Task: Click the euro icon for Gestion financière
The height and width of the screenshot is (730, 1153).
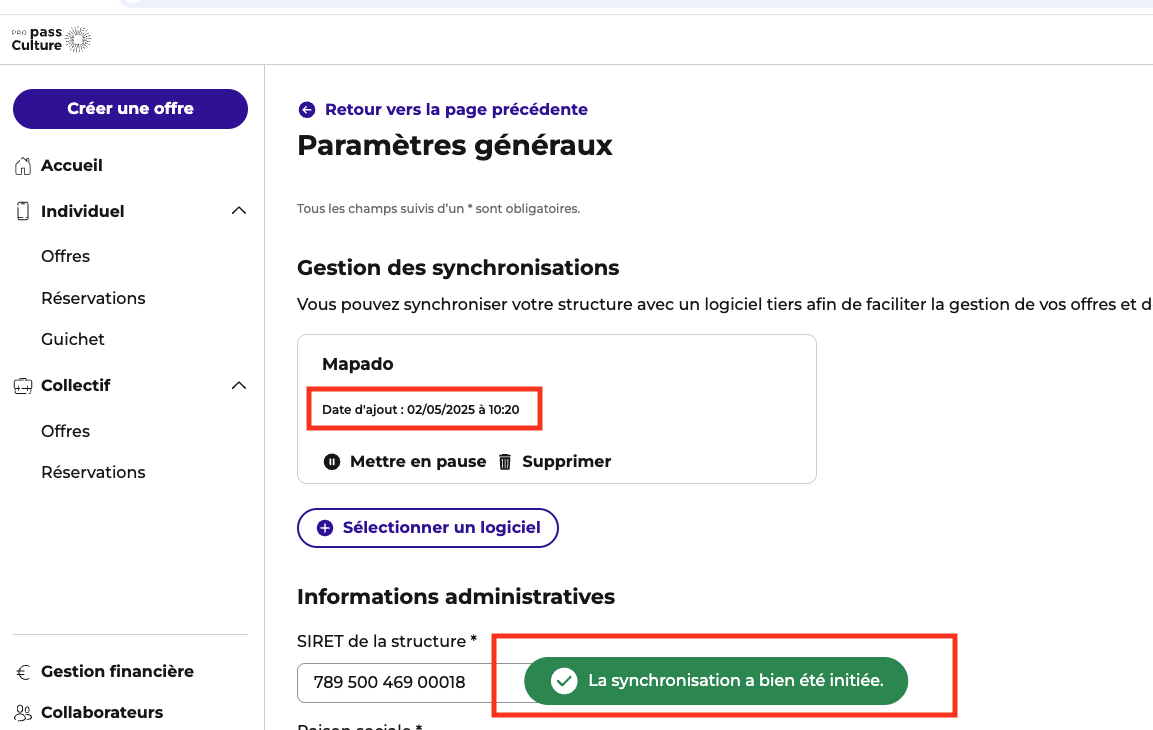Action: (x=23, y=672)
